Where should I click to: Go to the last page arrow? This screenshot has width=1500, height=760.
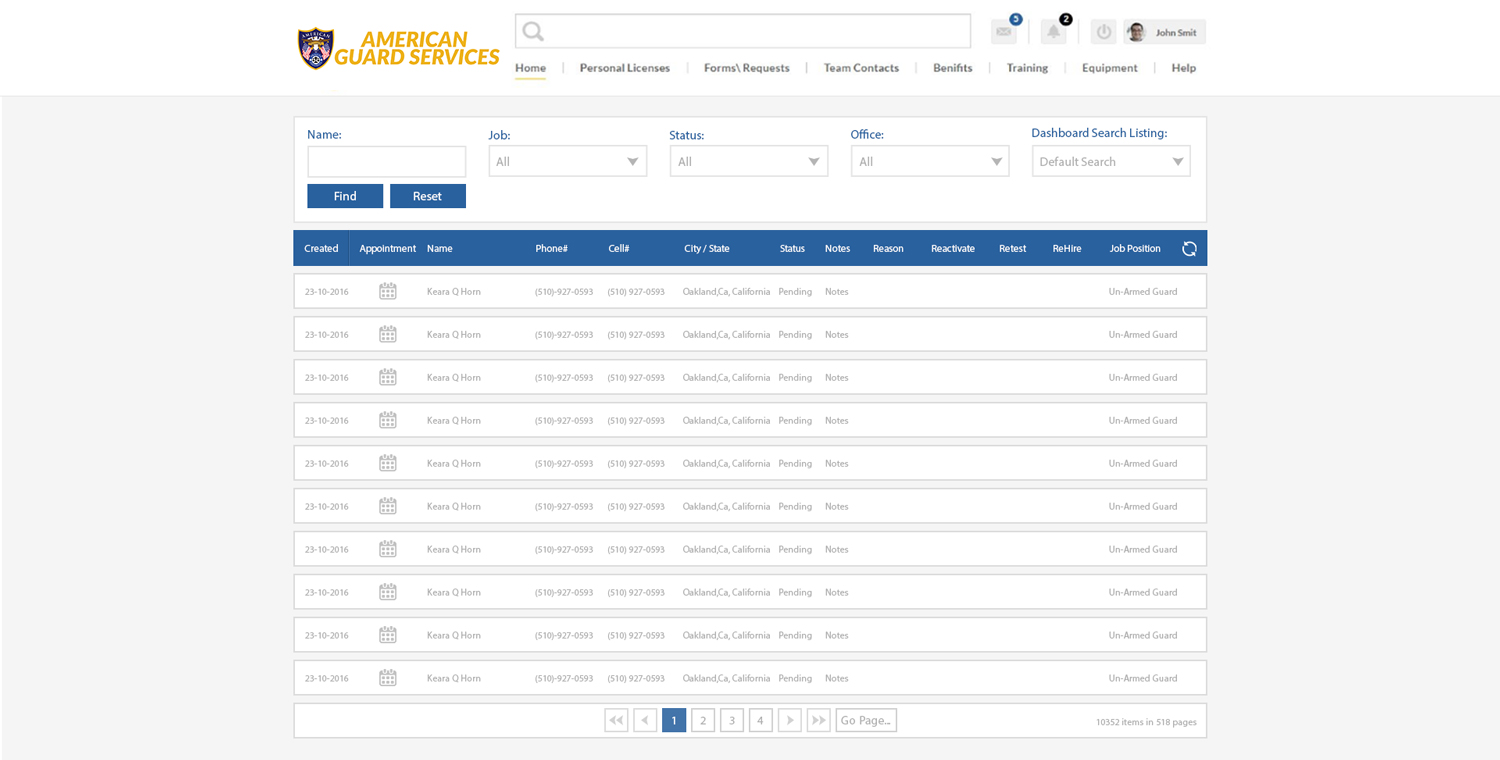pos(818,720)
